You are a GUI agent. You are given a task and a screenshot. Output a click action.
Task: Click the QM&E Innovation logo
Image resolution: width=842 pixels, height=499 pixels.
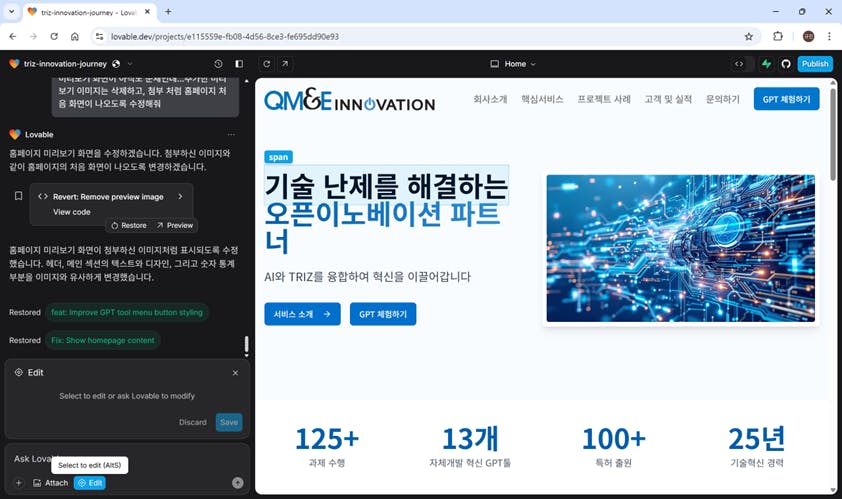(x=349, y=100)
